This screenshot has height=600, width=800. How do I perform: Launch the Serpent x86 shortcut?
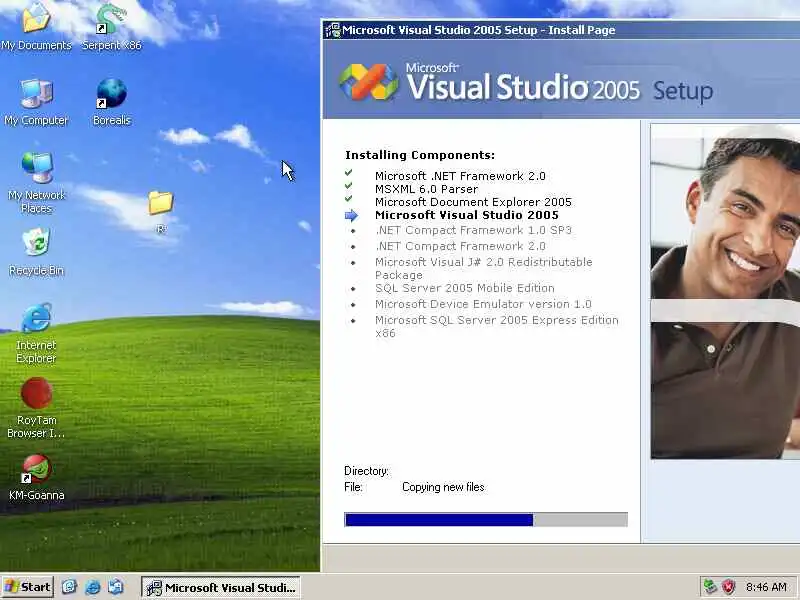[x=111, y=26]
